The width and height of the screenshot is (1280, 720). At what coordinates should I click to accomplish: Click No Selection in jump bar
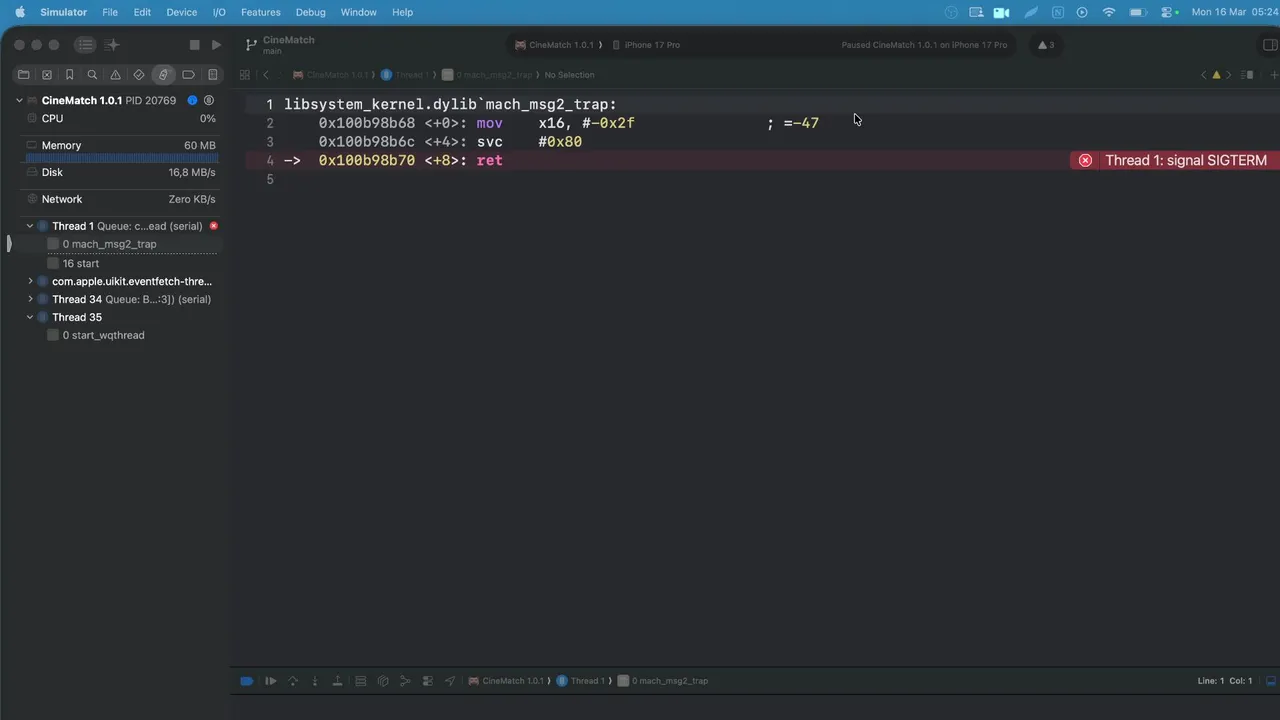click(x=569, y=75)
